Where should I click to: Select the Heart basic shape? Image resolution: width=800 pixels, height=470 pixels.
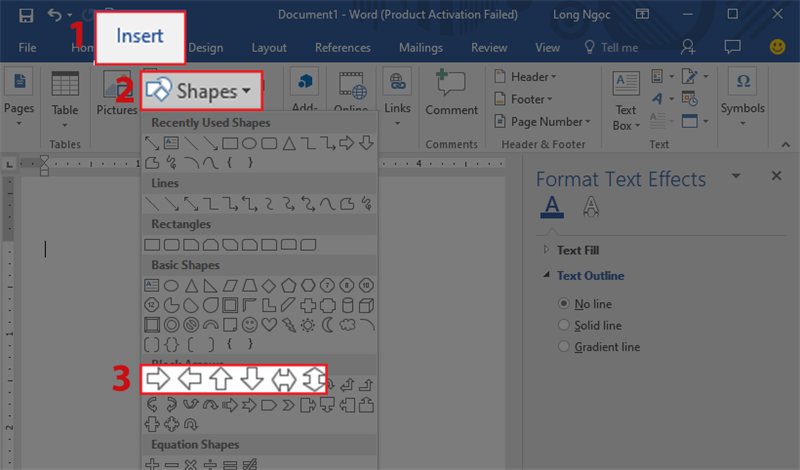coord(268,325)
